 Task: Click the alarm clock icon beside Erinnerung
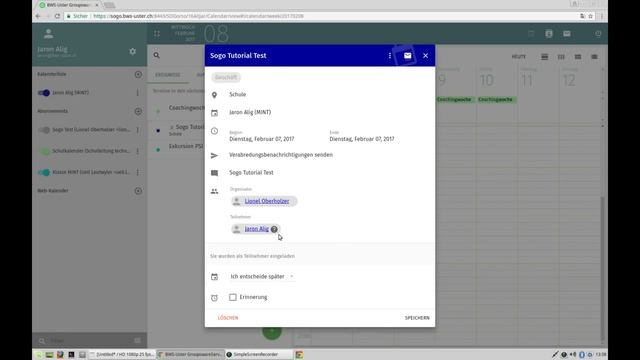pyautogui.click(x=214, y=298)
